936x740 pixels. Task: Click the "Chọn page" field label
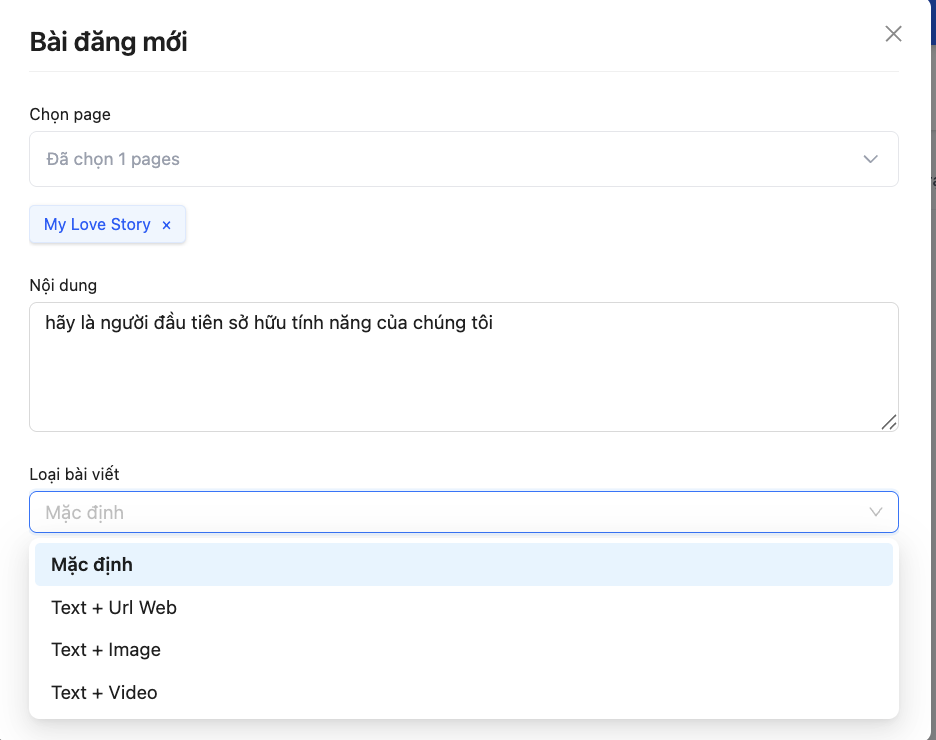click(x=70, y=114)
